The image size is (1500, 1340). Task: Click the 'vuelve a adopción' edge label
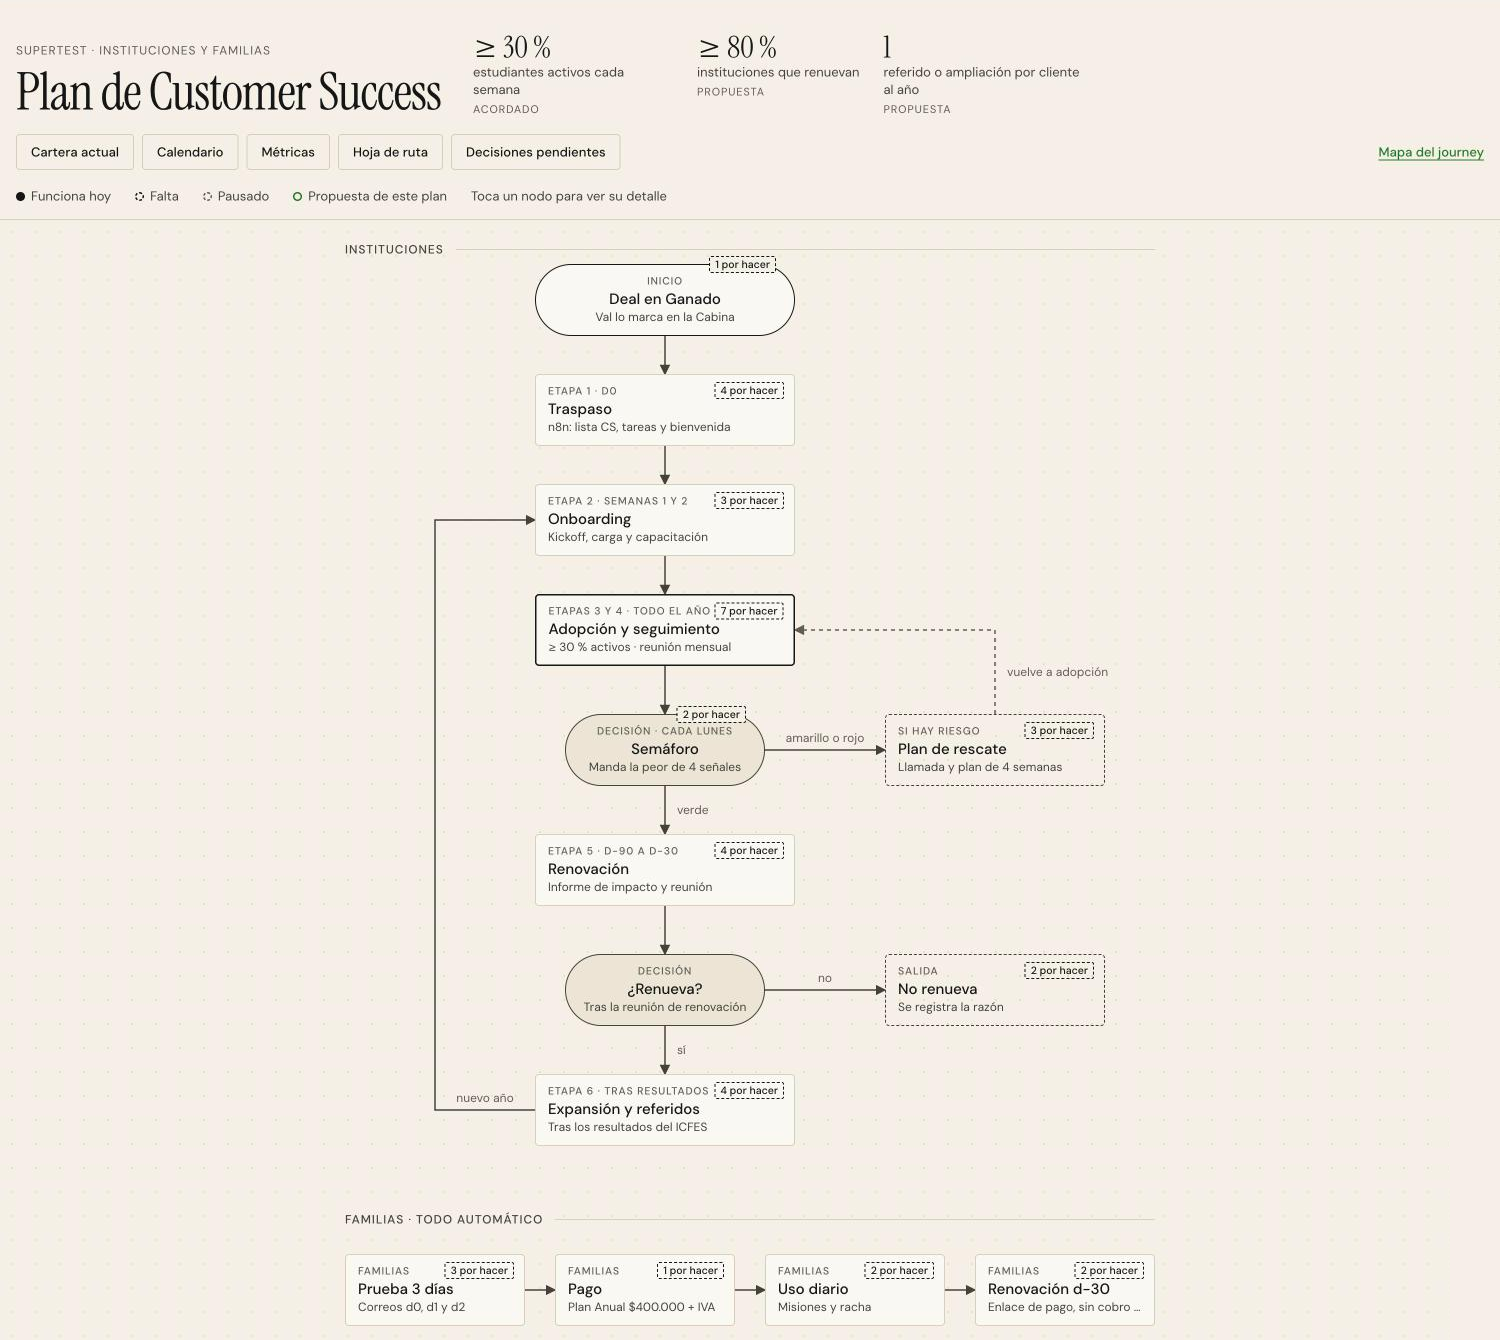[x=1057, y=672]
